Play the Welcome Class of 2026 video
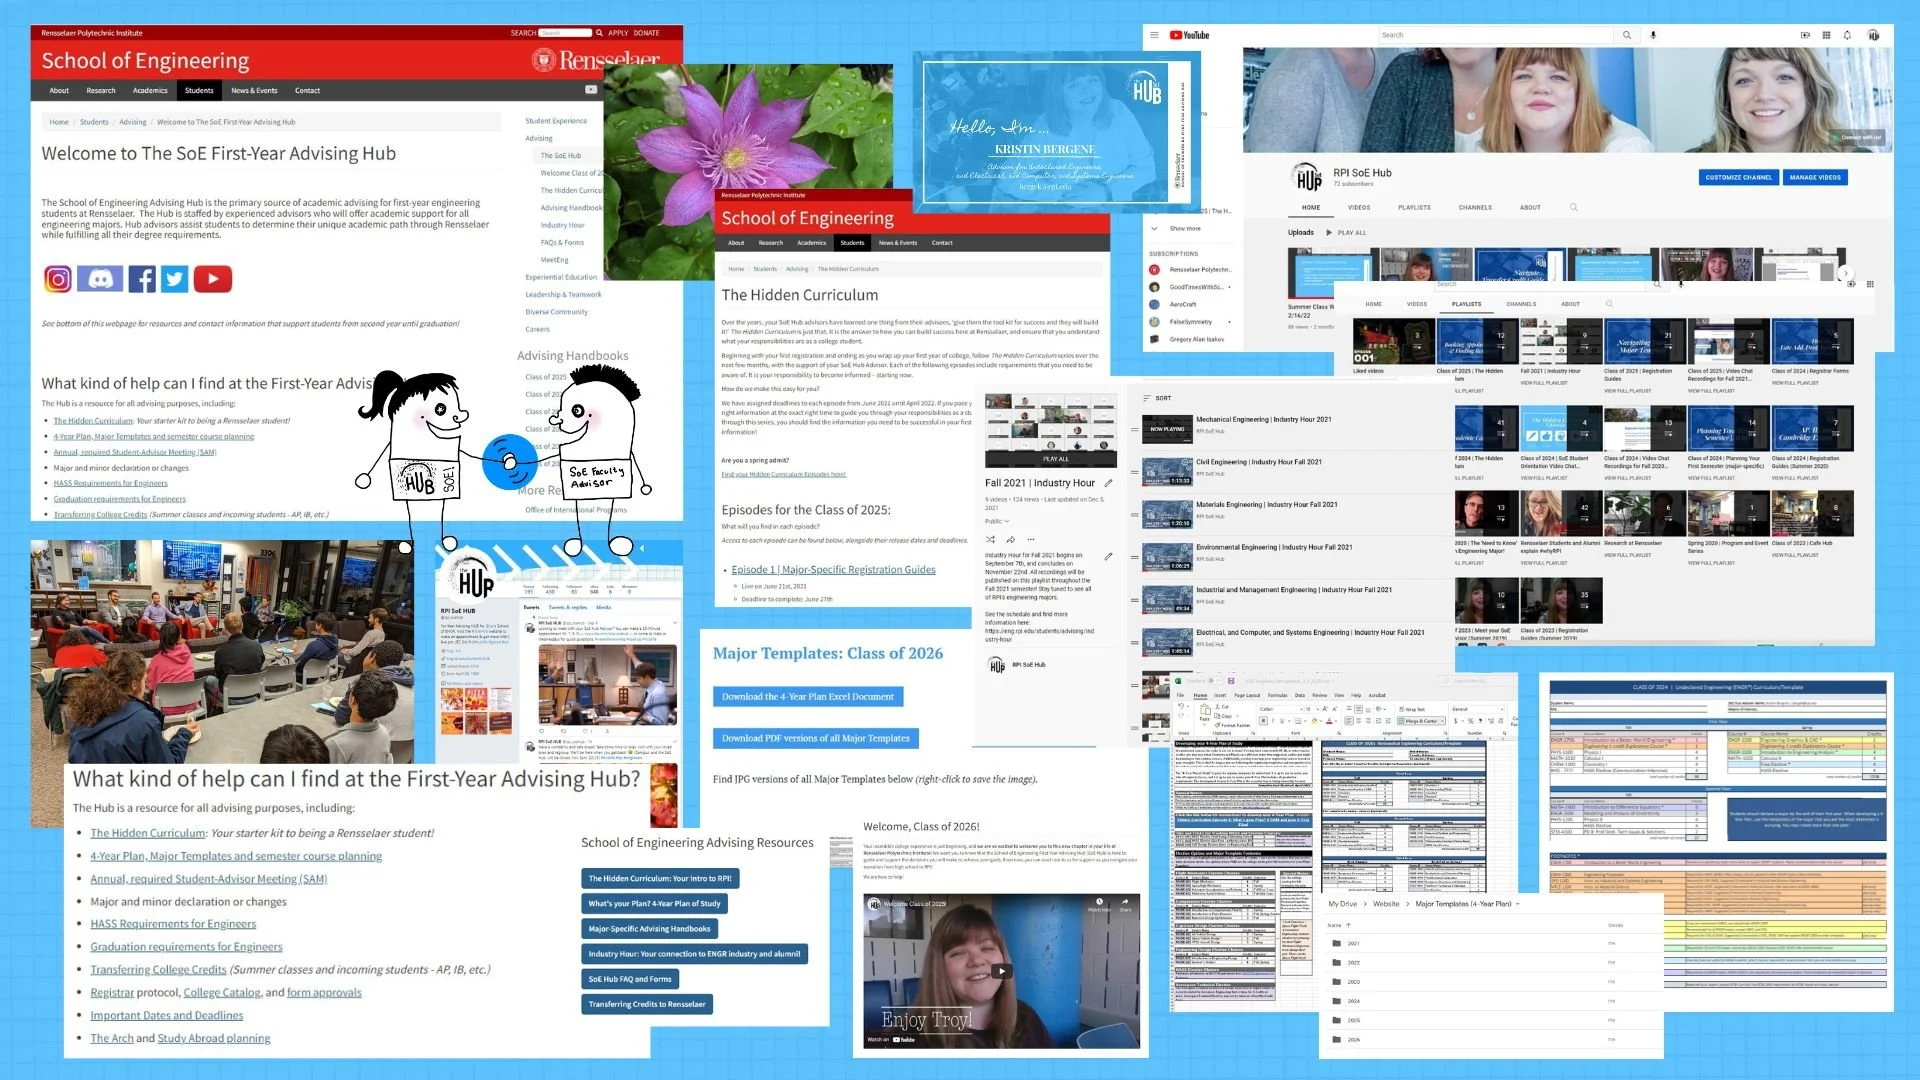 pos(1001,970)
